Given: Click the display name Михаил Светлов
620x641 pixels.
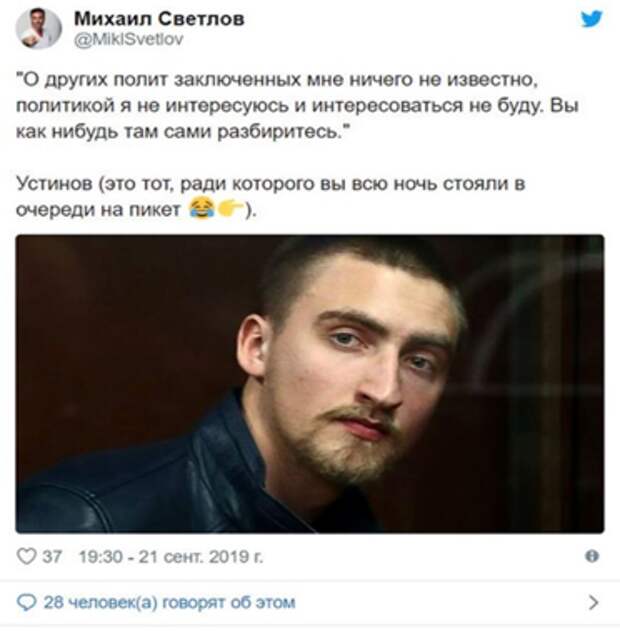Looking at the screenshot, I should [x=159, y=18].
